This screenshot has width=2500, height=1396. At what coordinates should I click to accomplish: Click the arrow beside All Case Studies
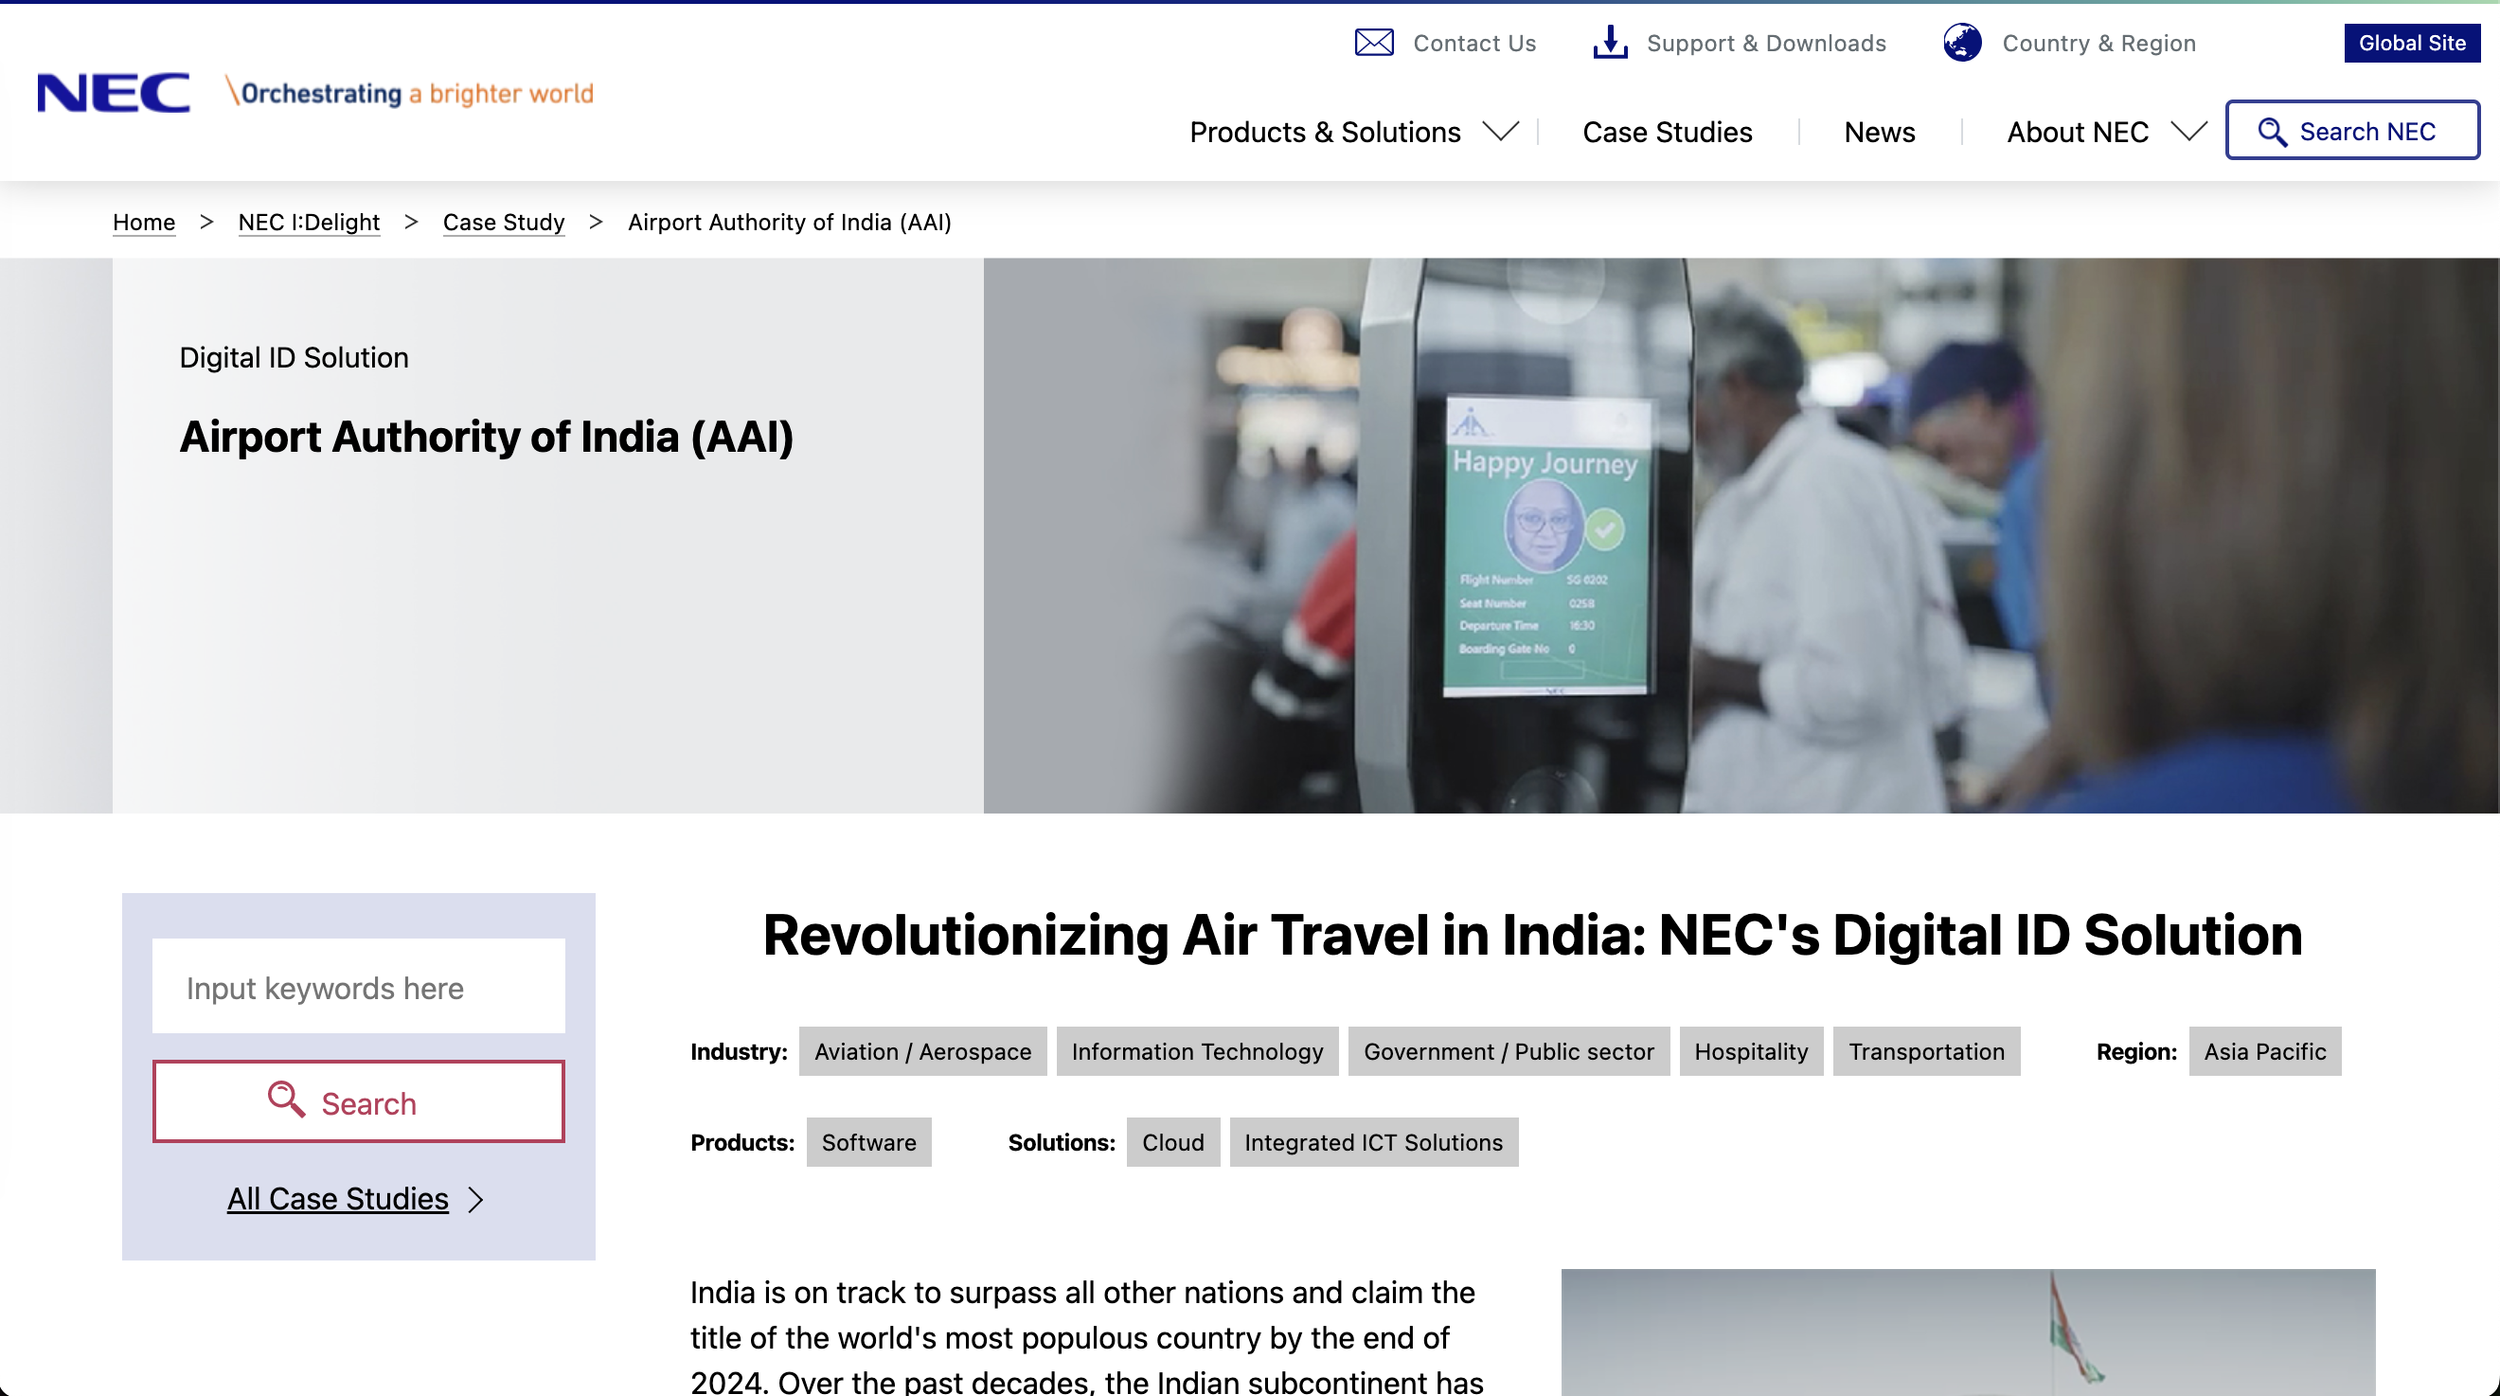click(x=476, y=1199)
